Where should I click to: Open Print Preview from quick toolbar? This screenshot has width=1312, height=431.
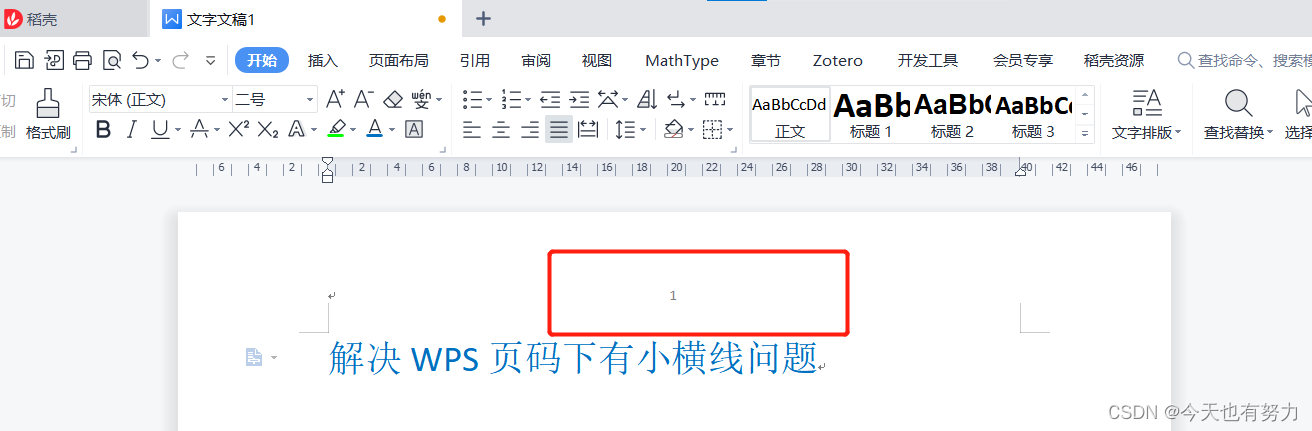point(112,61)
